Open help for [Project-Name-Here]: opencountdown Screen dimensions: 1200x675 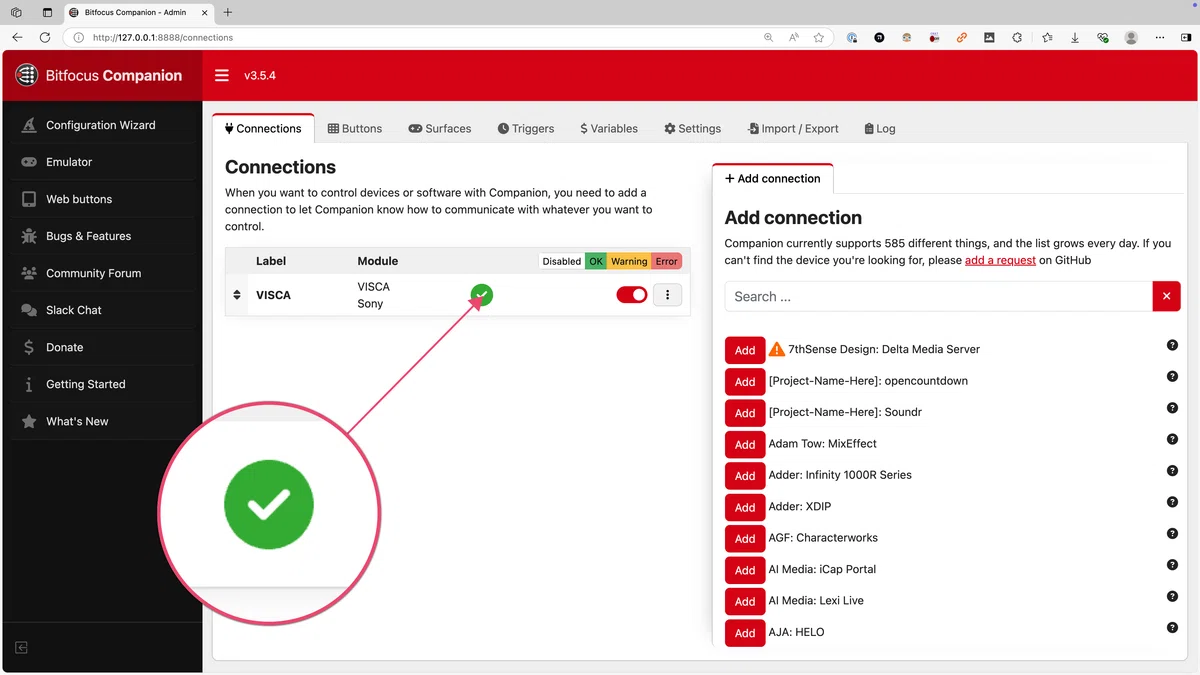(x=1172, y=376)
